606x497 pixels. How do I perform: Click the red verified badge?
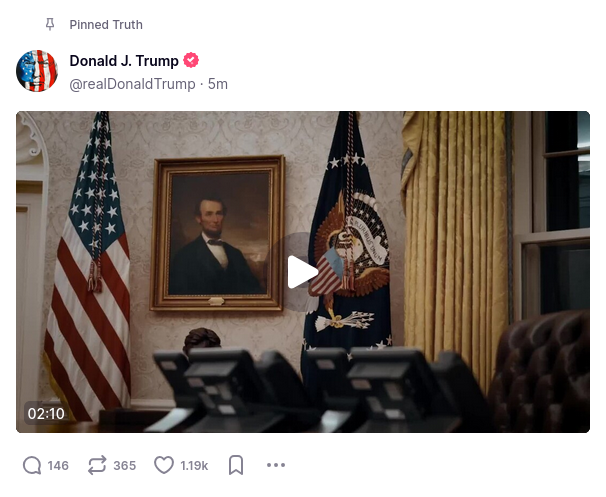click(x=191, y=60)
